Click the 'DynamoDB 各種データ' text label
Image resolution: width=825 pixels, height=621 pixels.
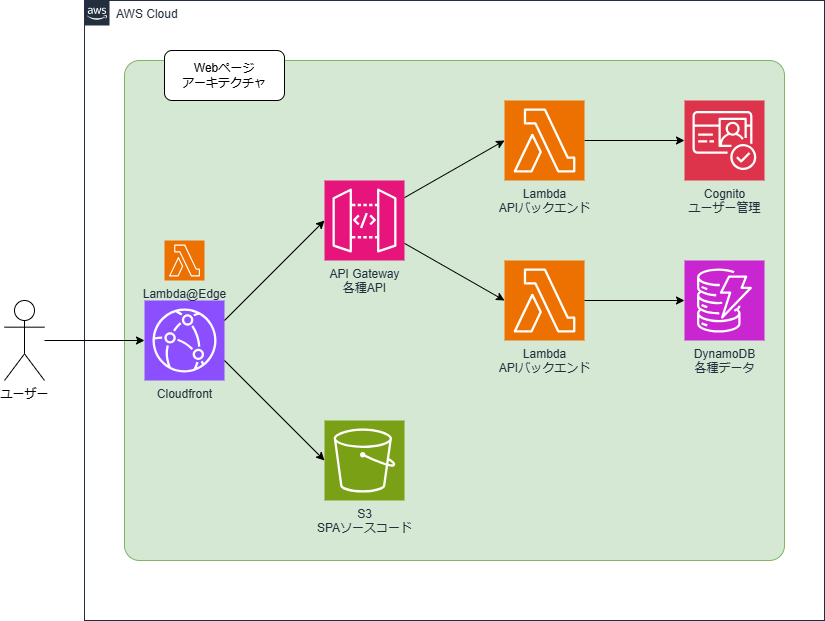724,361
